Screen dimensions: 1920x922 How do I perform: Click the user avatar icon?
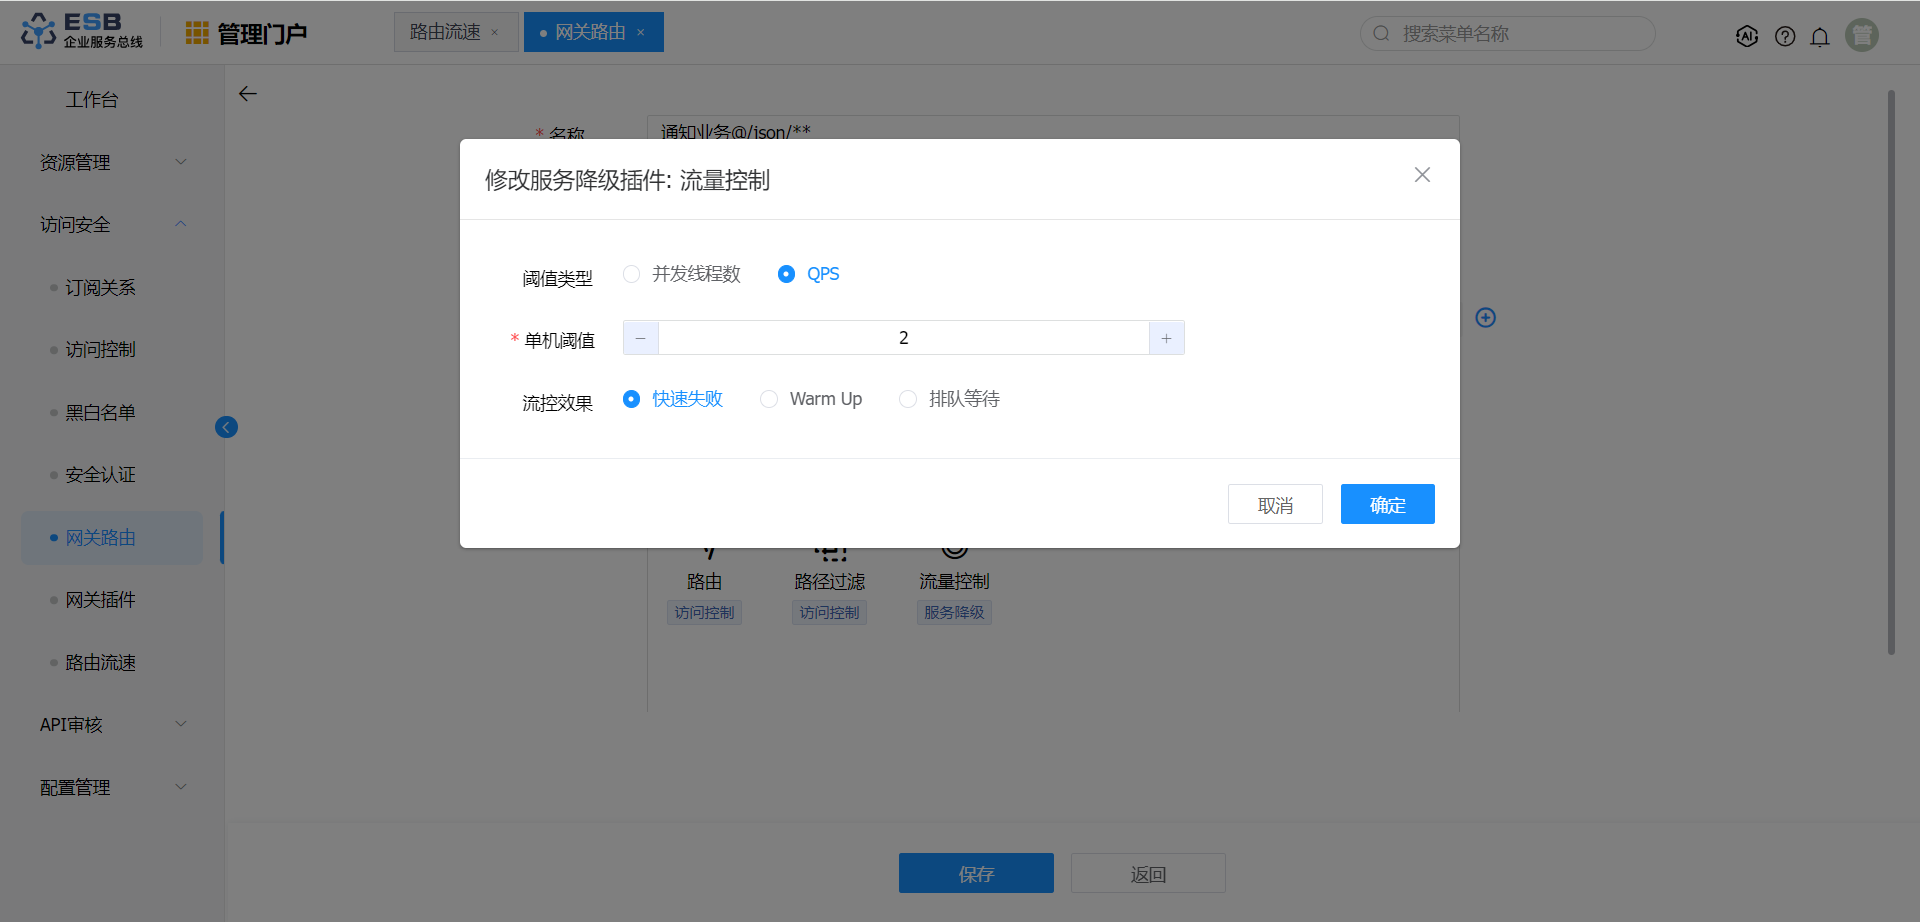click(1861, 35)
